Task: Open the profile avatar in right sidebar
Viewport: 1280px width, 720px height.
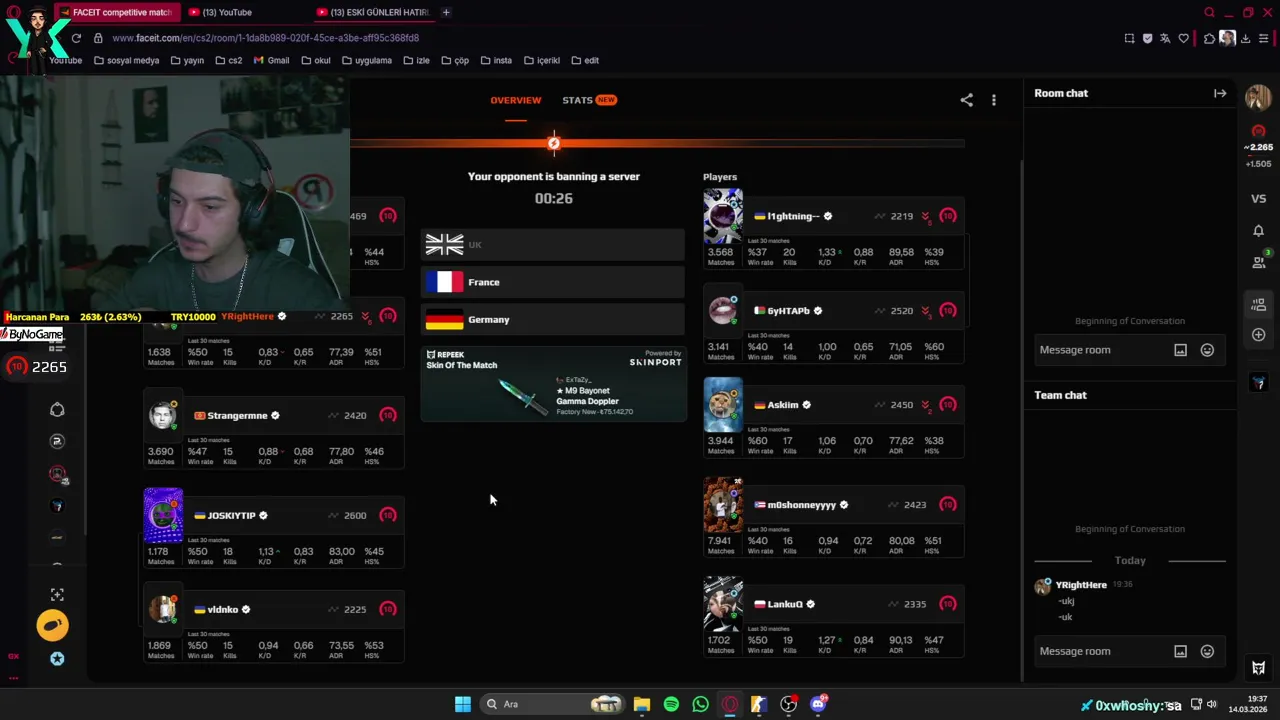Action: click(1258, 97)
